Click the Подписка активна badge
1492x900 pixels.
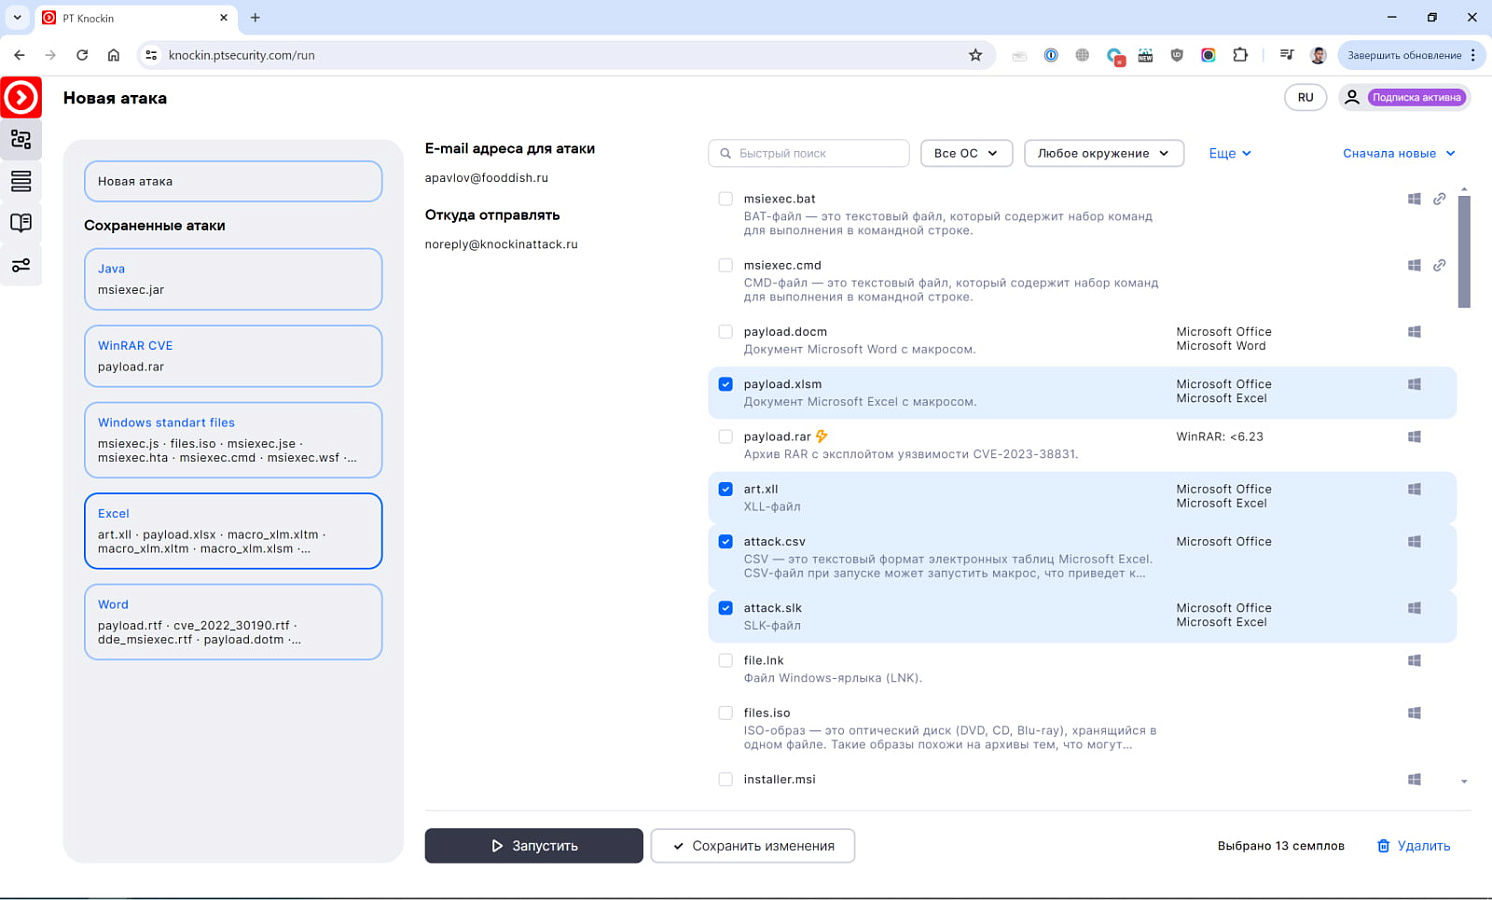pos(1416,97)
